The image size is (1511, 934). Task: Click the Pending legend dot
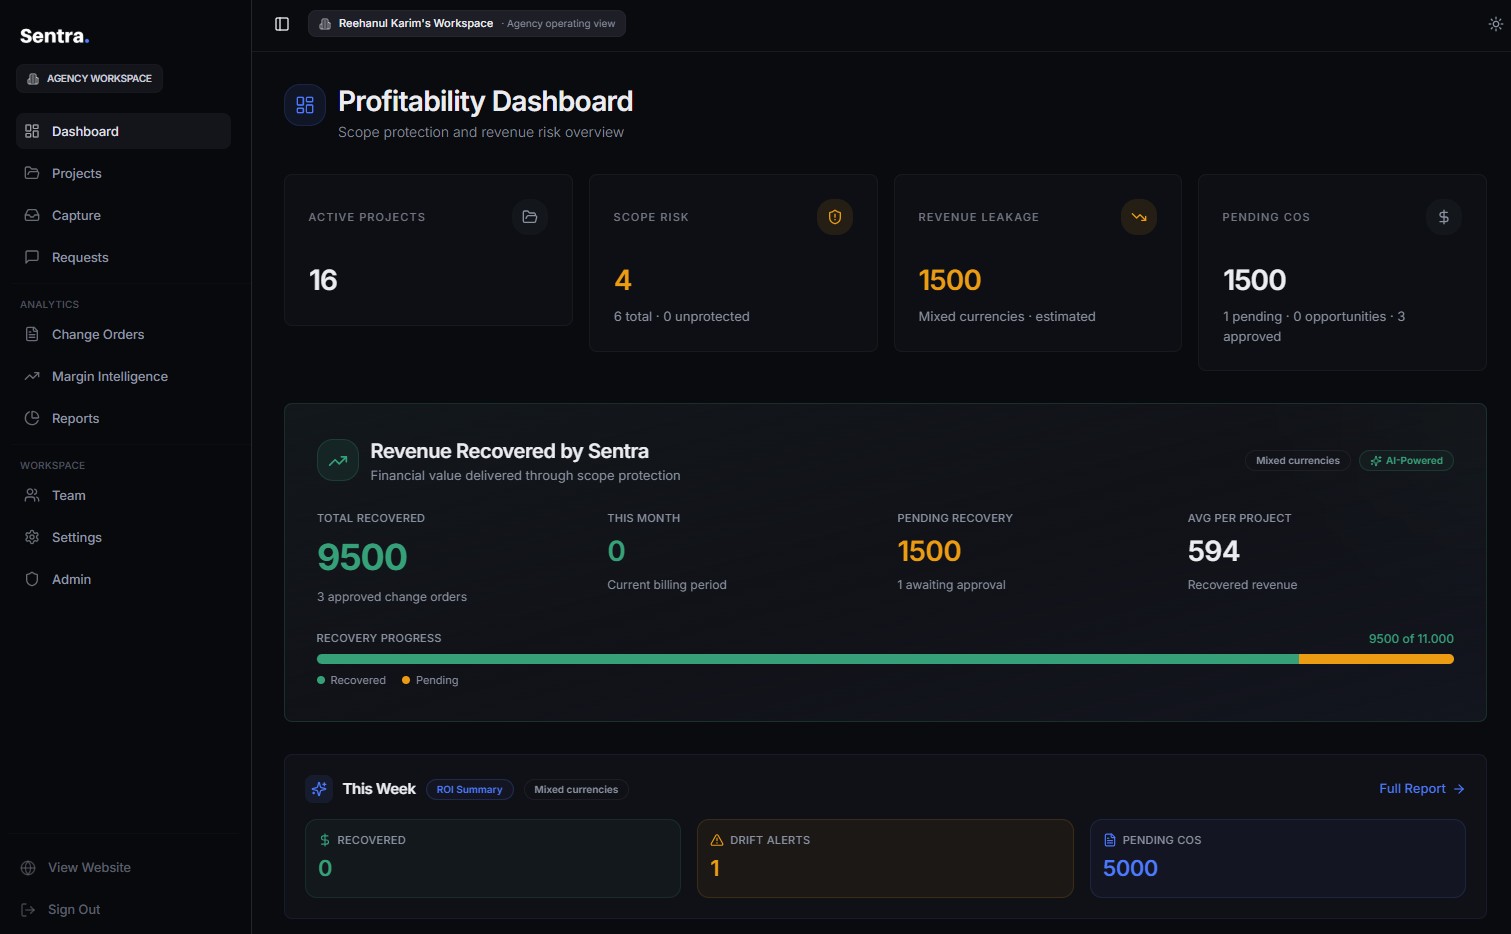406,680
